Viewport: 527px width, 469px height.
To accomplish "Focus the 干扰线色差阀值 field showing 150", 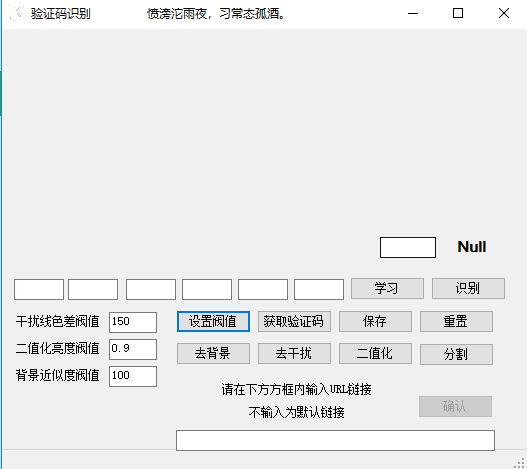I will [133, 322].
